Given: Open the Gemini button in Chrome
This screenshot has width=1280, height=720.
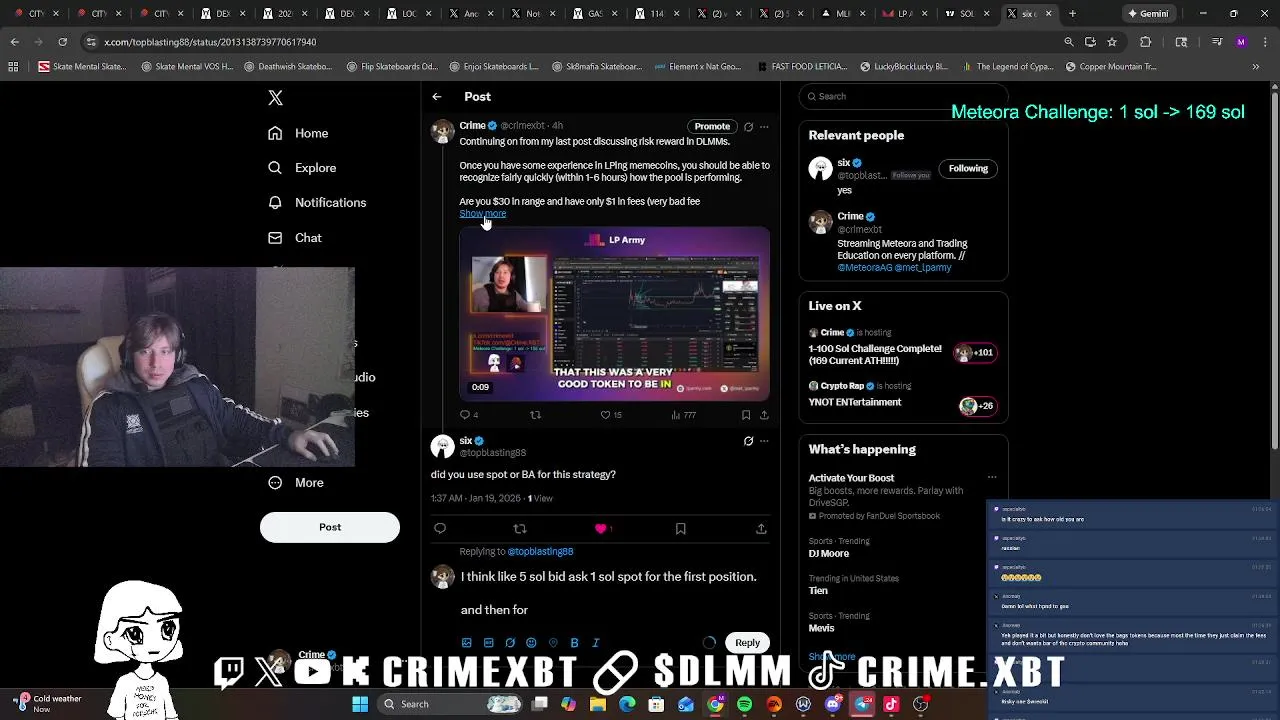Looking at the screenshot, I should click(x=1148, y=14).
